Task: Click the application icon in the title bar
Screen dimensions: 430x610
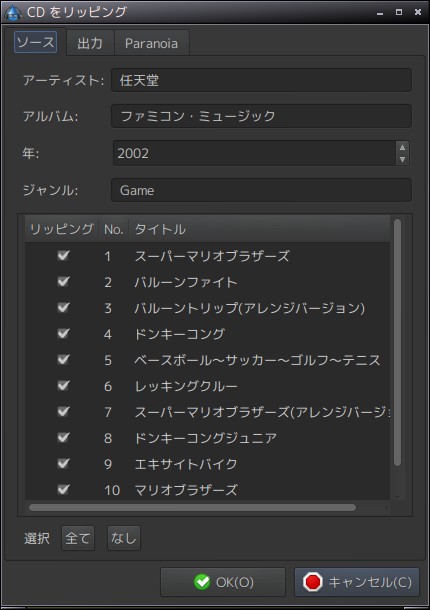Action: [x=12, y=12]
